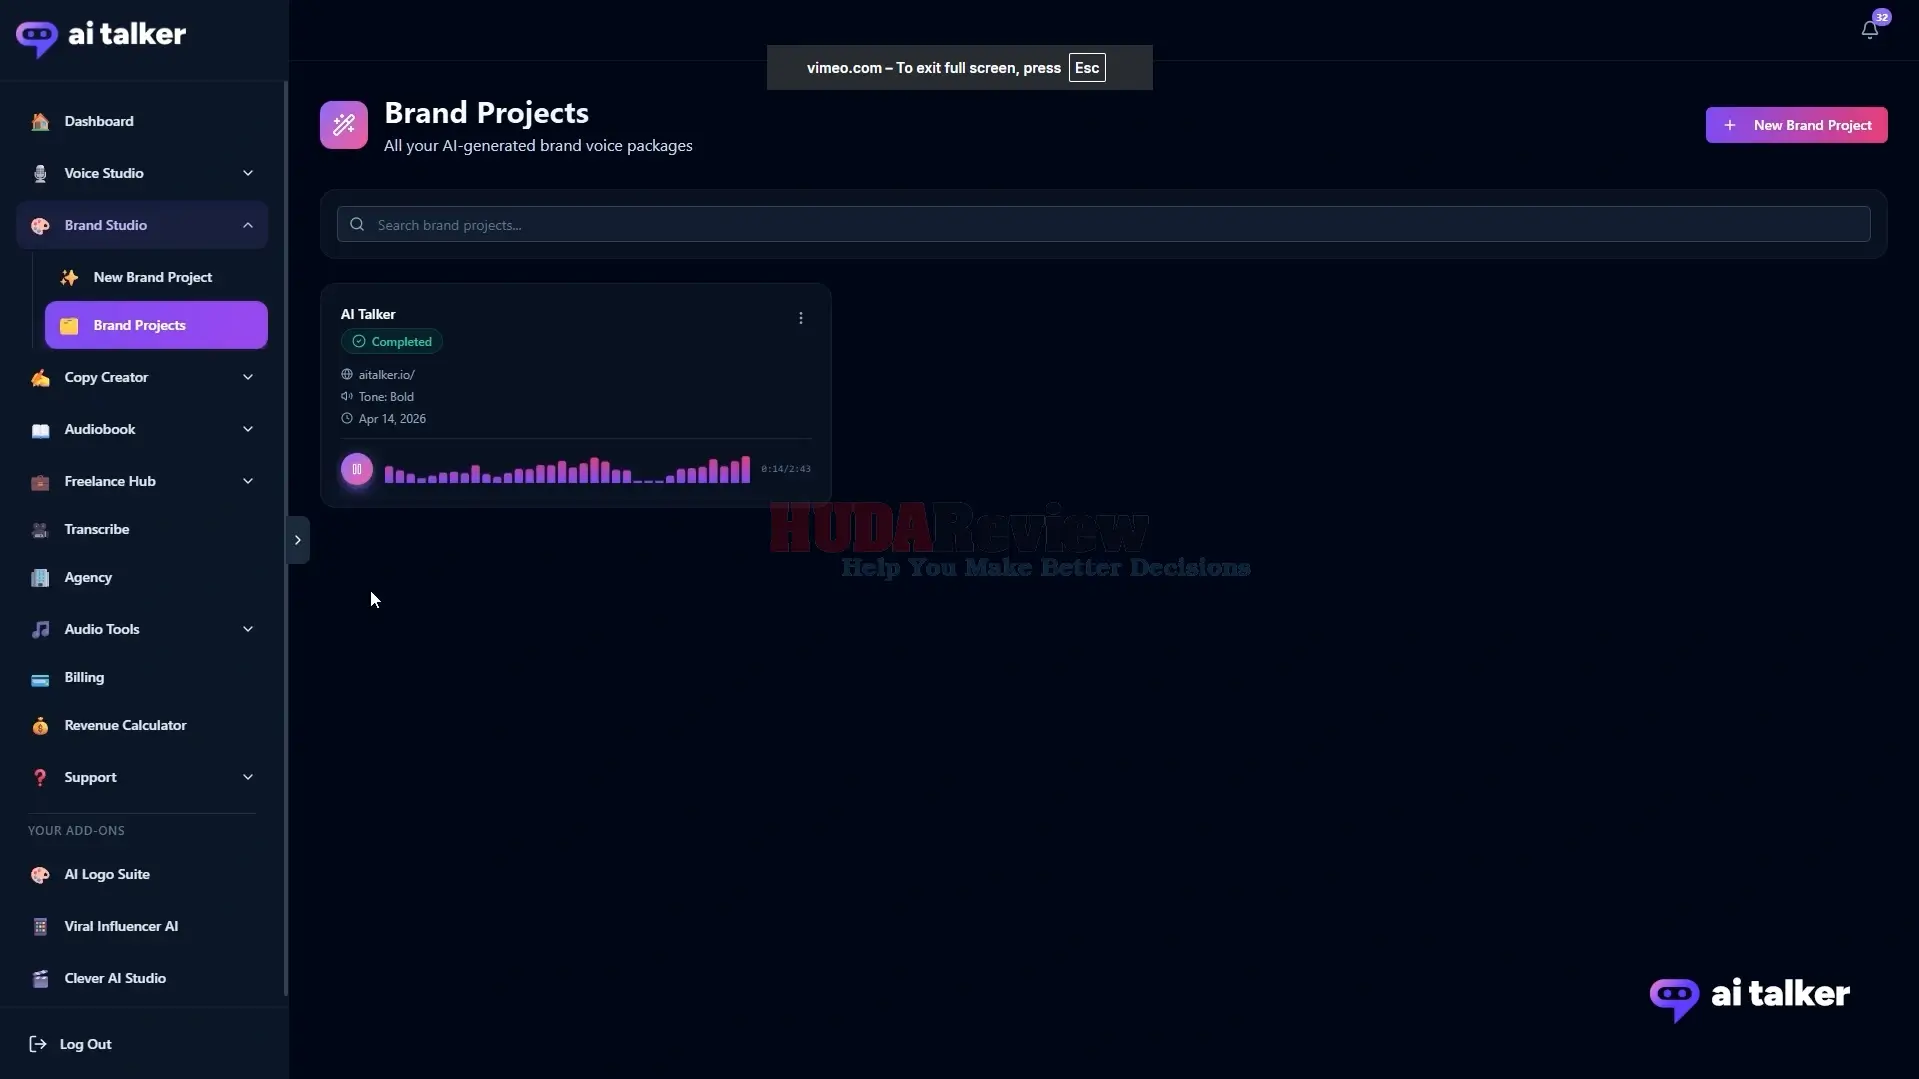Open the Billing page
This screenshot has width=1919, height=1079.
142,677
